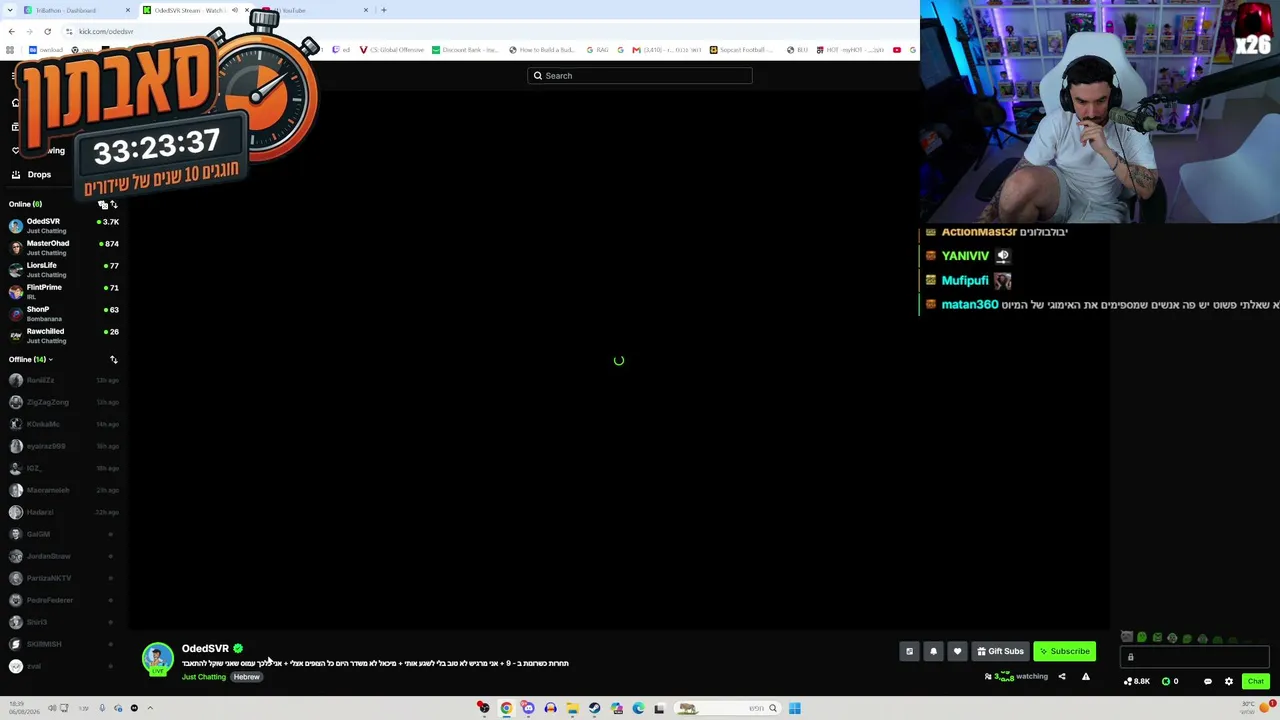Click the Just Chatting category link
The image size is (1280, 720).
204,677
